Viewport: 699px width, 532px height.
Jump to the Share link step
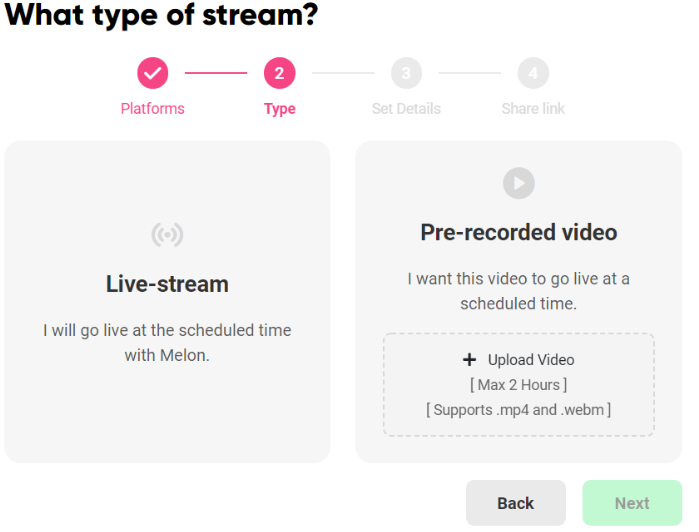[533, 109]
